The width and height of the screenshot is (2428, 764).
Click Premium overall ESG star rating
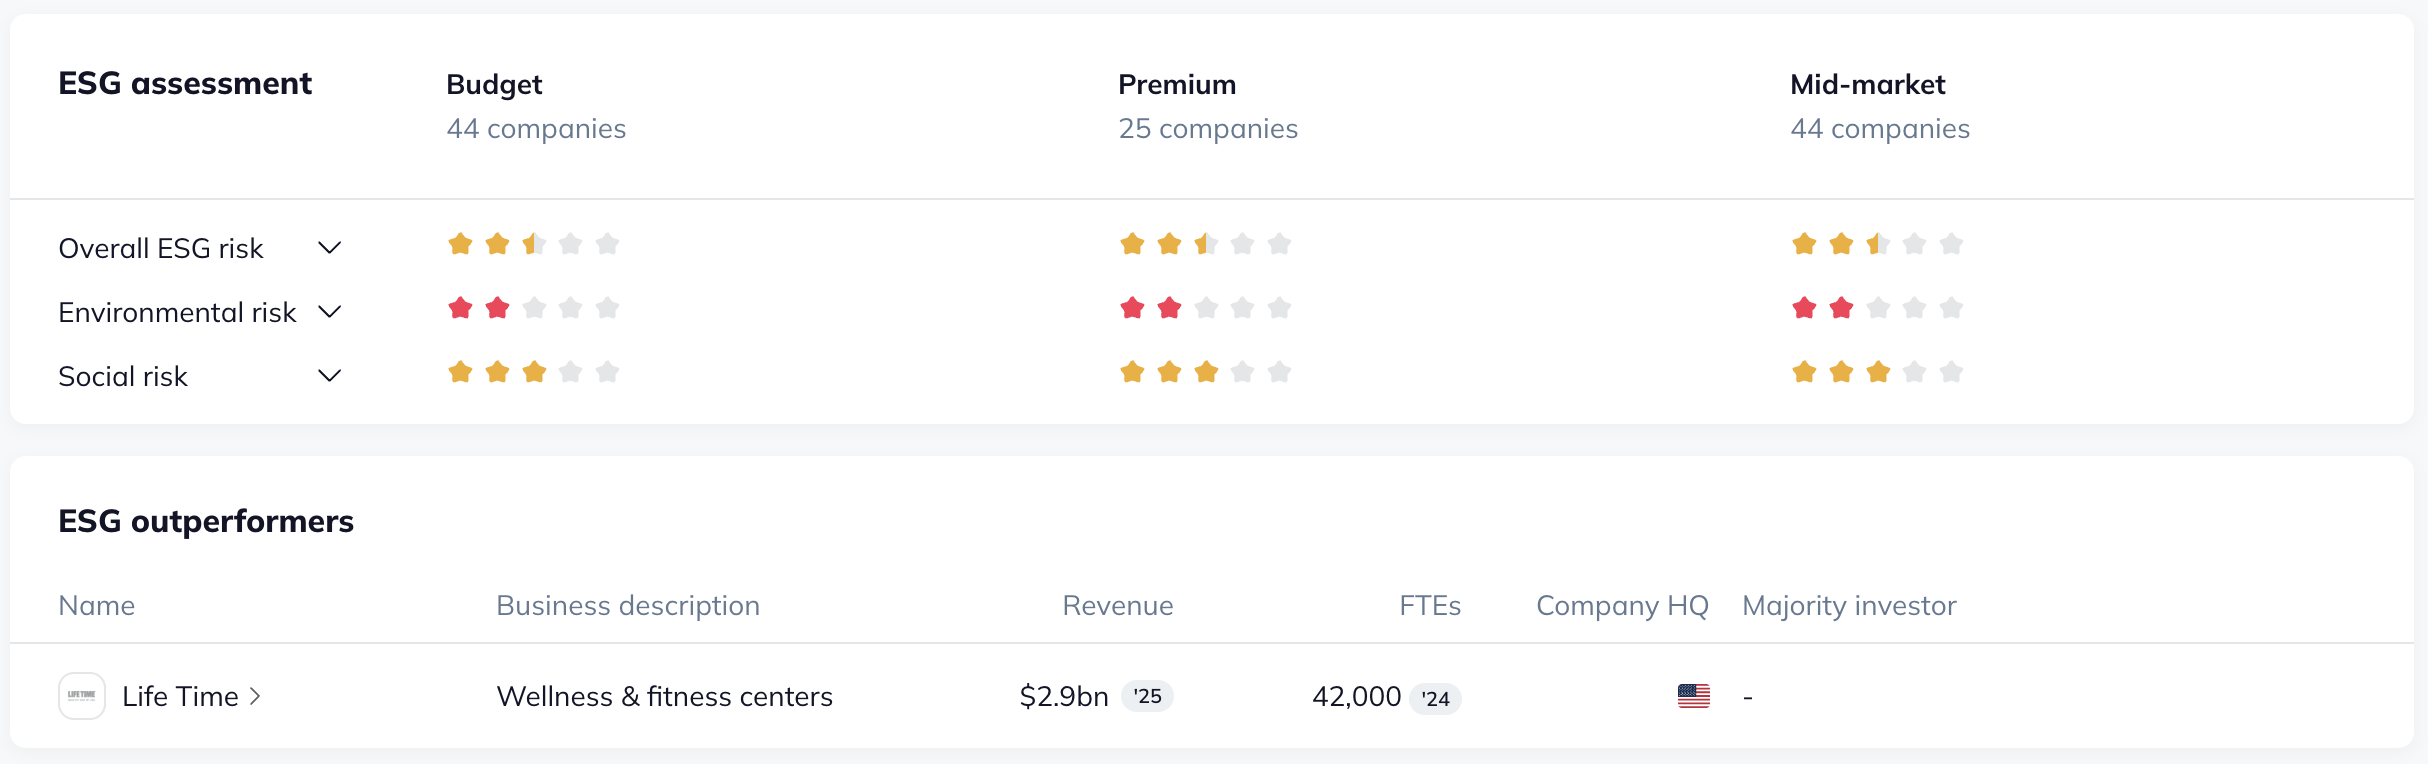click(1205, 244)
